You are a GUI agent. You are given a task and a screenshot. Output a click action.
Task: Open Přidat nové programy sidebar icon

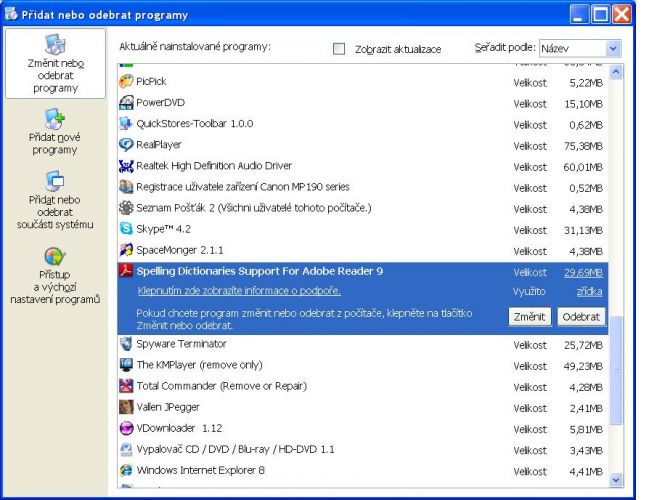coord(55,119)
